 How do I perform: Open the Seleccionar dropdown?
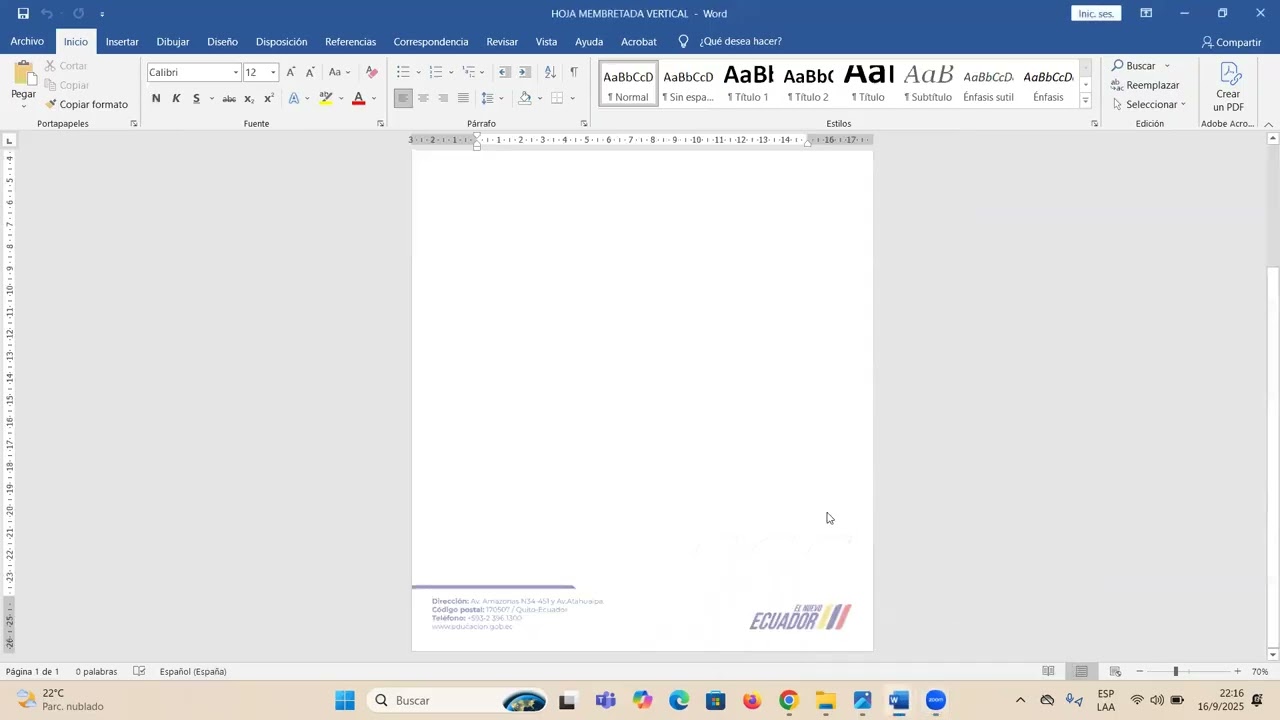(x=1149, y=104)
